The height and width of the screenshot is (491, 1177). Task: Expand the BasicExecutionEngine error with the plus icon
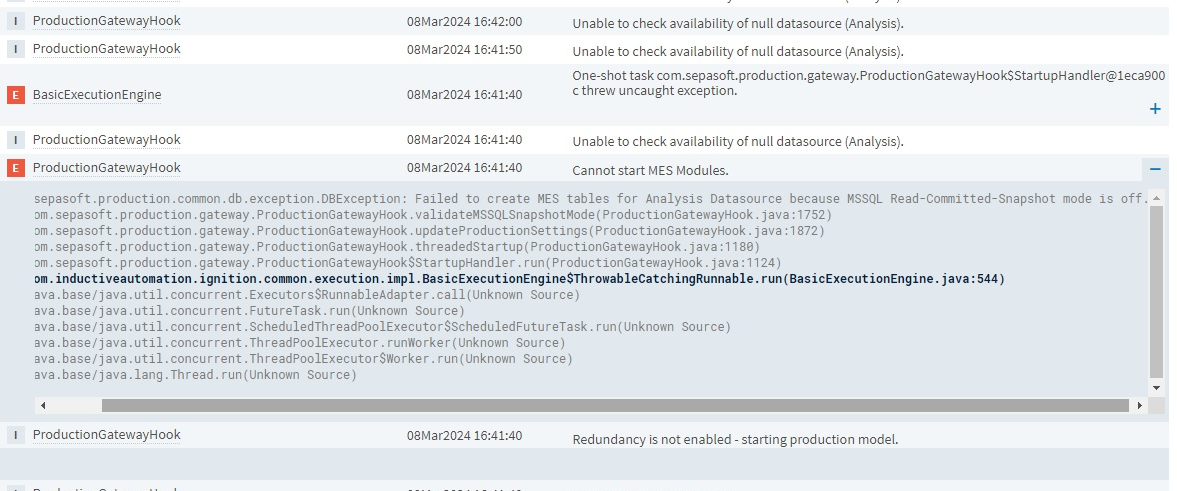(x=1155, y=109)
